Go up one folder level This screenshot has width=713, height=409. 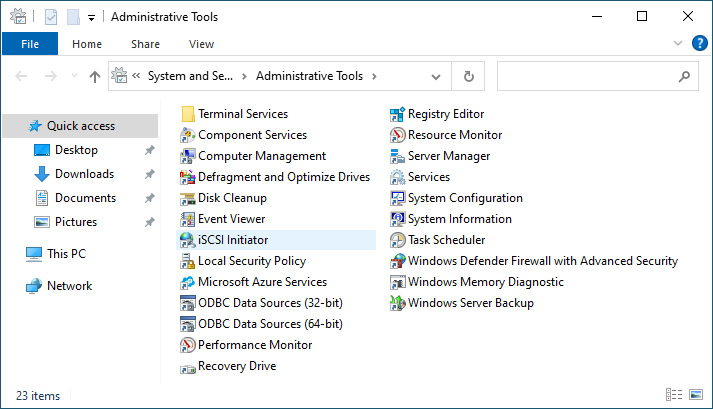95,76
